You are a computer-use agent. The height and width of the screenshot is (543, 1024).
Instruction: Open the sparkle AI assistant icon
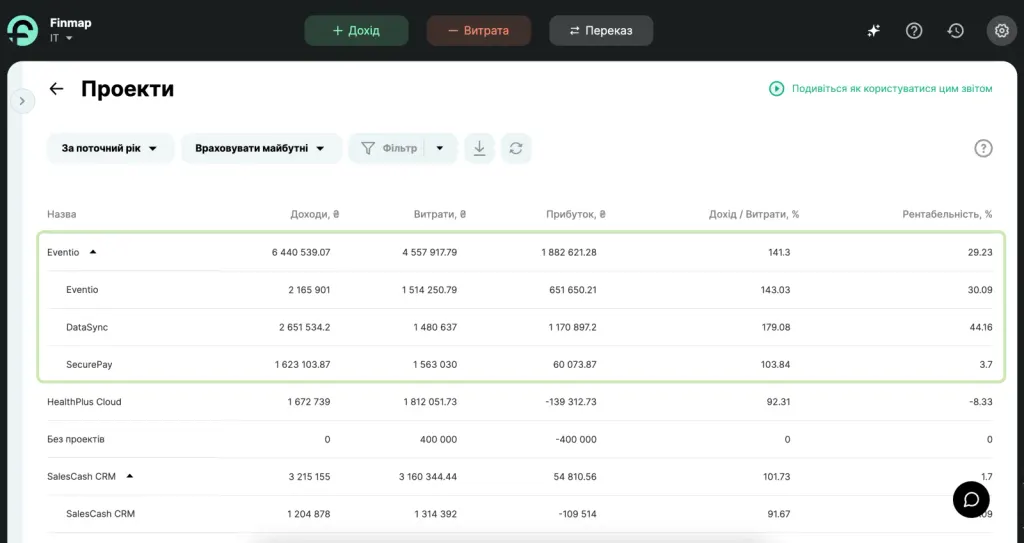pyautogui.click(x=873, y=31)
